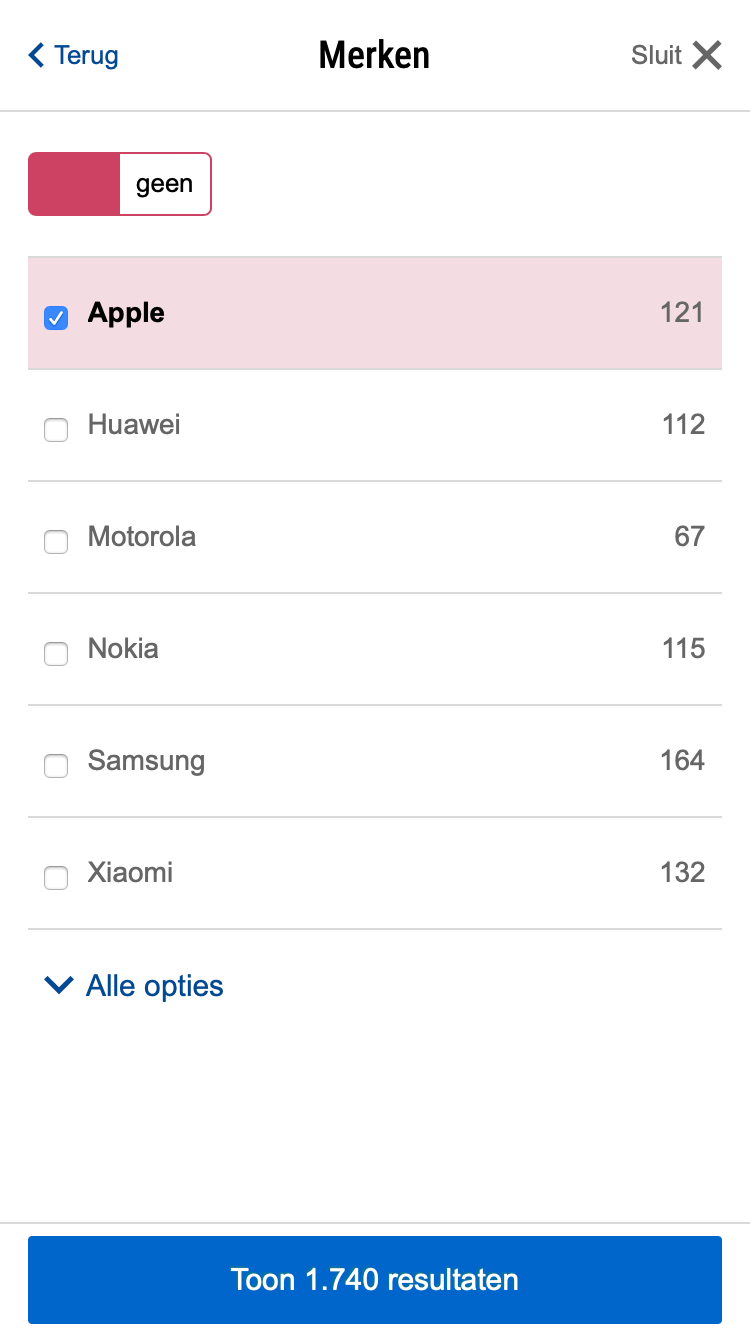This screenshot has height=1334, width=750.
Task: Click the Merken heading
Action: tap(374, 55)
